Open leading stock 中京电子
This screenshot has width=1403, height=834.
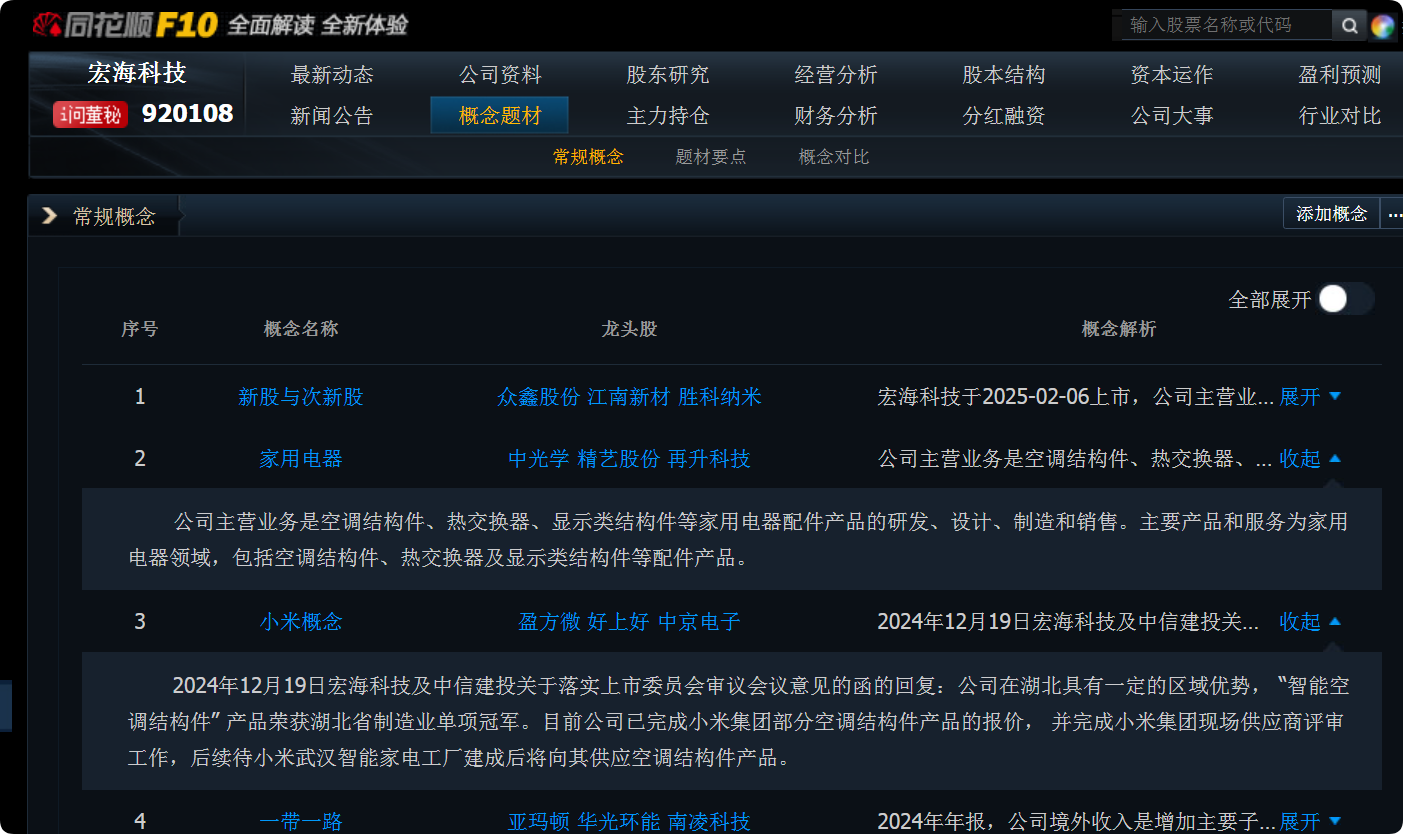pyautogui.click(x=699, y=622)
